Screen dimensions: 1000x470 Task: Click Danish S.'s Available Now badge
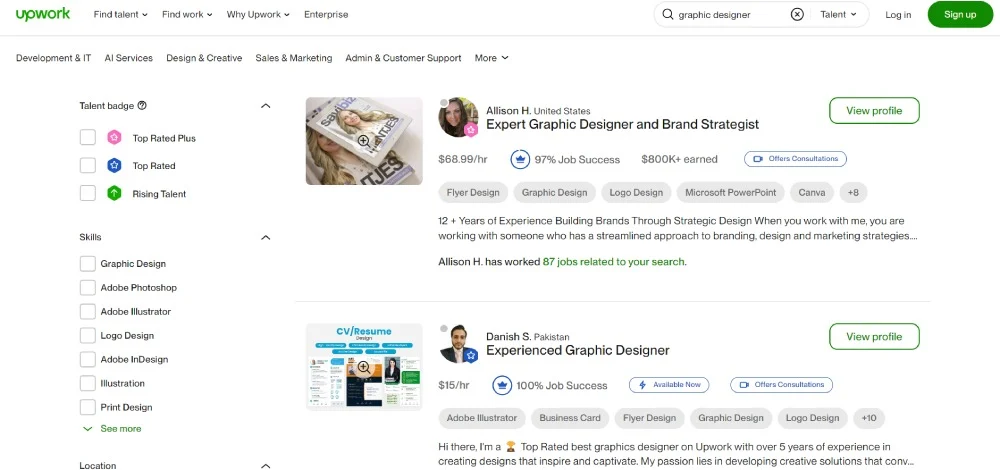coord(669,385)
